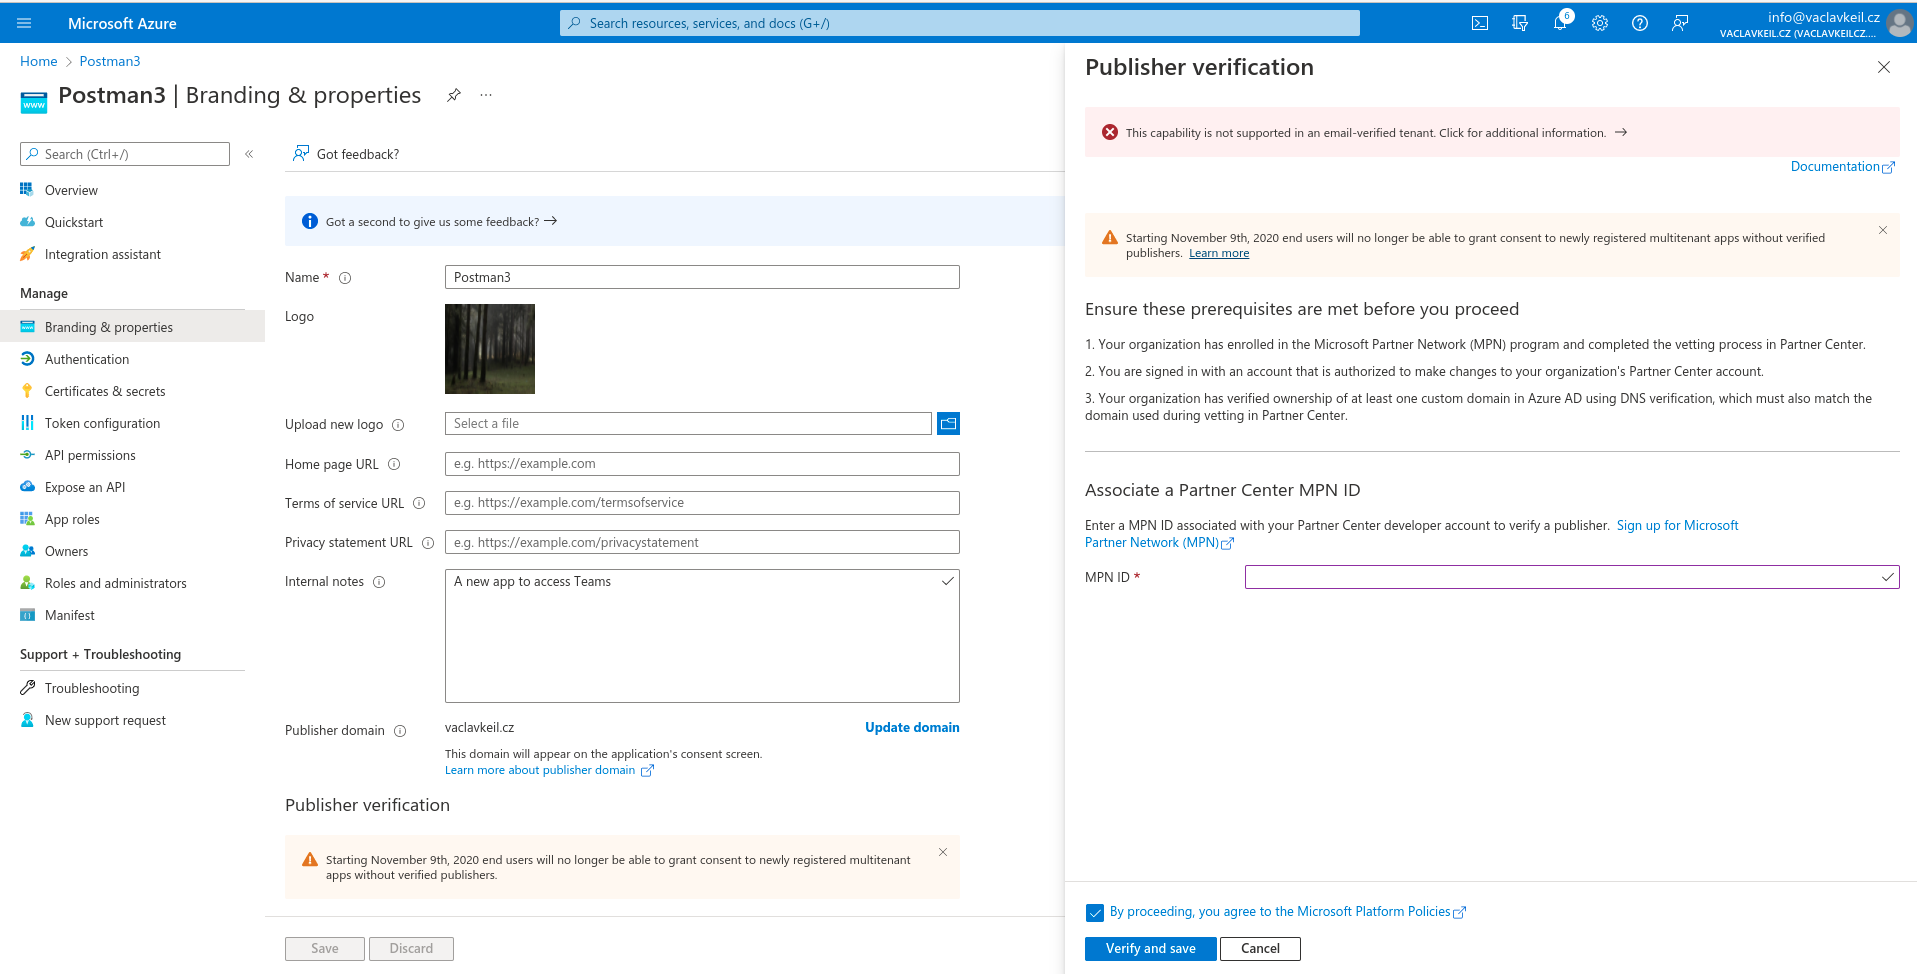
Task: Open Owners
Action: pos(66,551)
